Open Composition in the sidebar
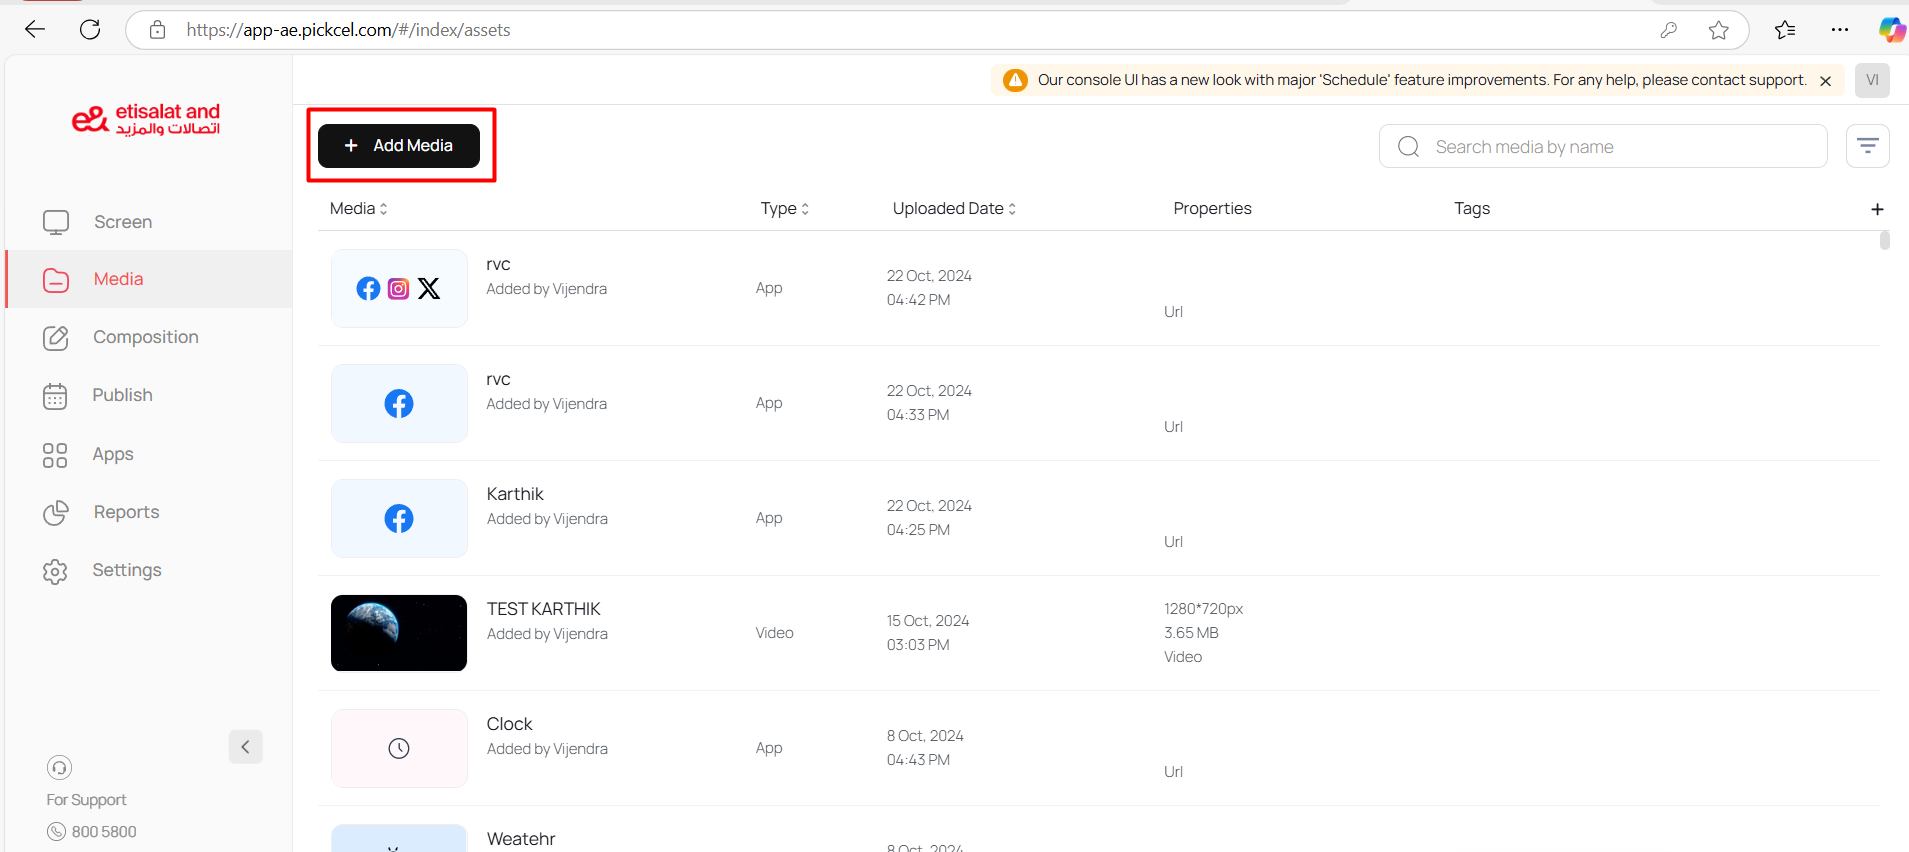 coord(145,337)
